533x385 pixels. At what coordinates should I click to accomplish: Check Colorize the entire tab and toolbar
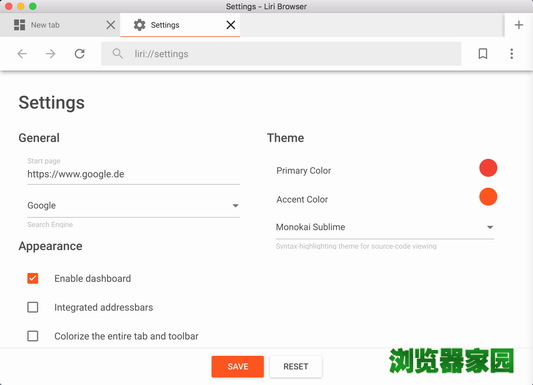coord(33,336)
